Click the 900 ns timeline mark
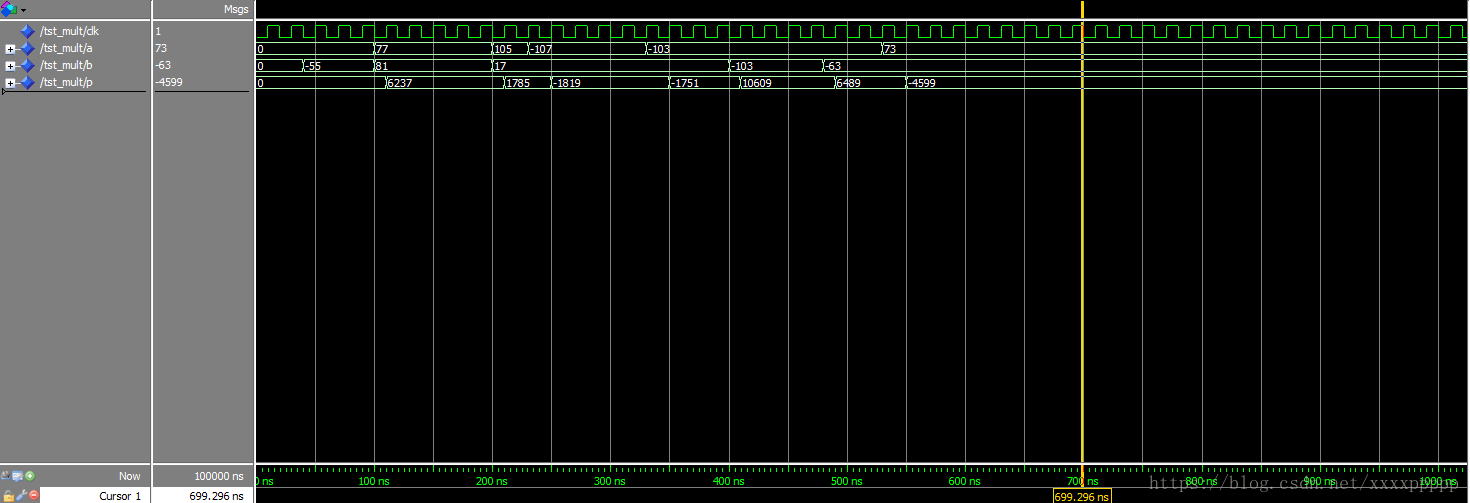Viewport: 1470px width, 503px height. tap(1319, 482)
